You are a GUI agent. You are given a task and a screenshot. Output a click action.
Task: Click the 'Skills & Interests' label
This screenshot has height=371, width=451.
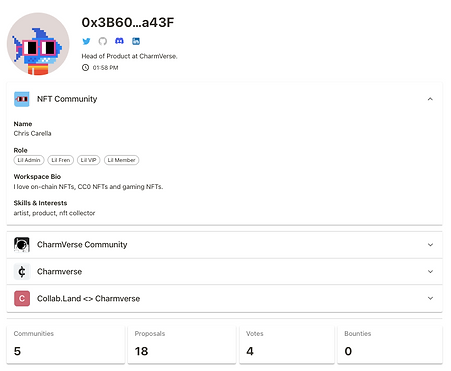40,203
